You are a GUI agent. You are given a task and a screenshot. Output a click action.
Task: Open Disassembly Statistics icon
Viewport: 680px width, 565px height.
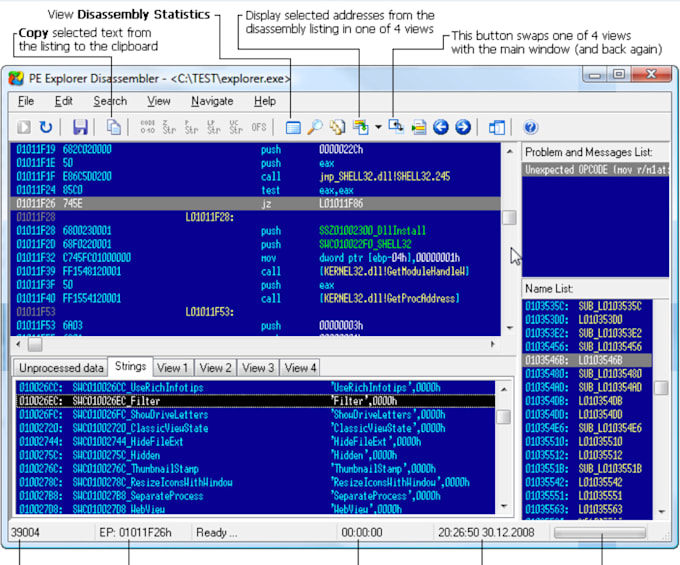(x=293, y=127)
